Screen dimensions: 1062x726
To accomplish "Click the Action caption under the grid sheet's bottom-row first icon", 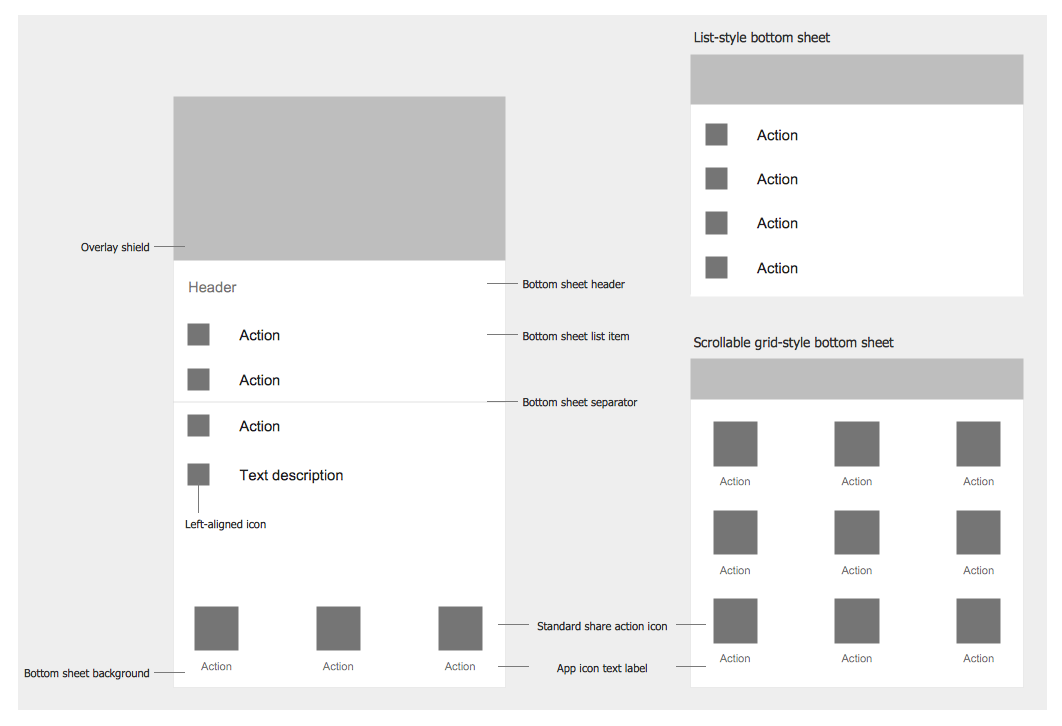I will (735, 658).
